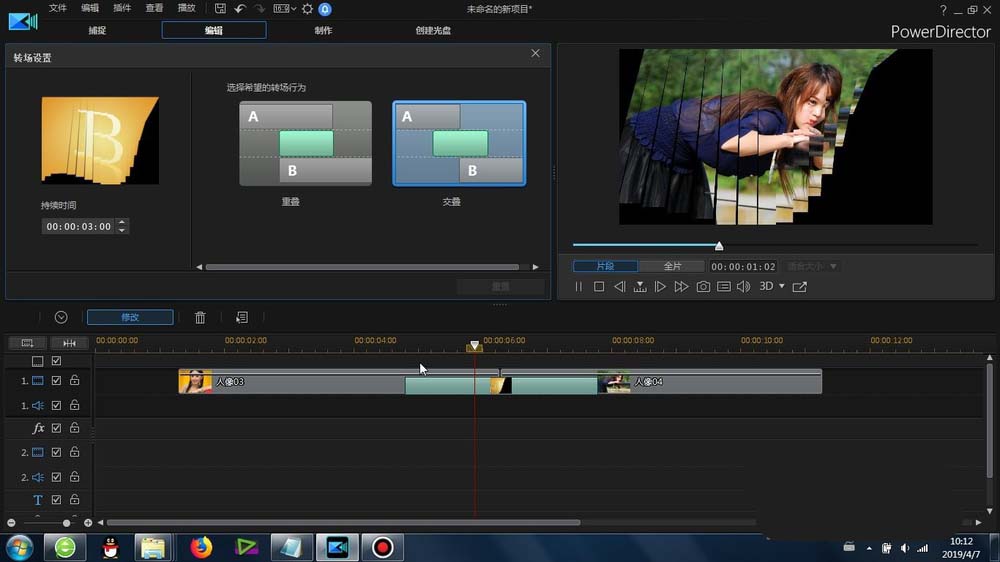Screen dimensions: 1000x562
Task: Undock the preview window icon
Action: pyautogui.click(x=800, y=287)
